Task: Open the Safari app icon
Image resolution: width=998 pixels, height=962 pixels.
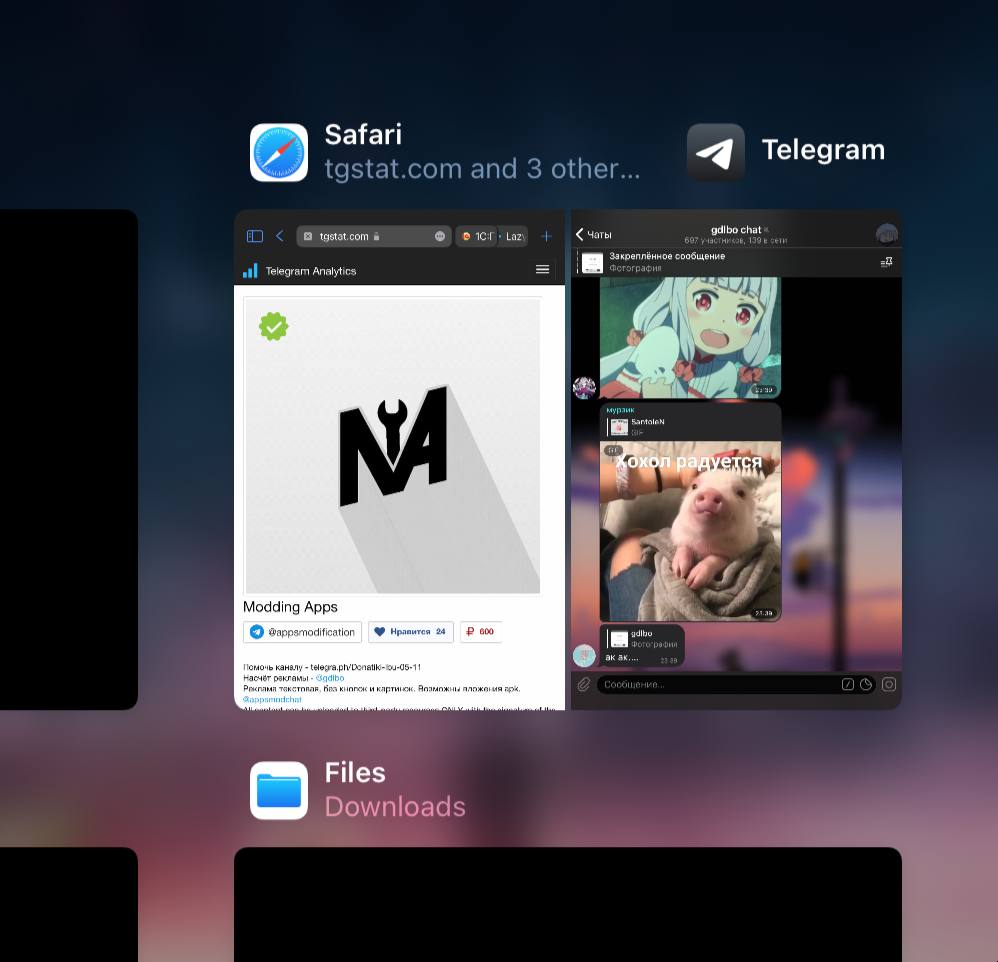Action: [279, 153]
